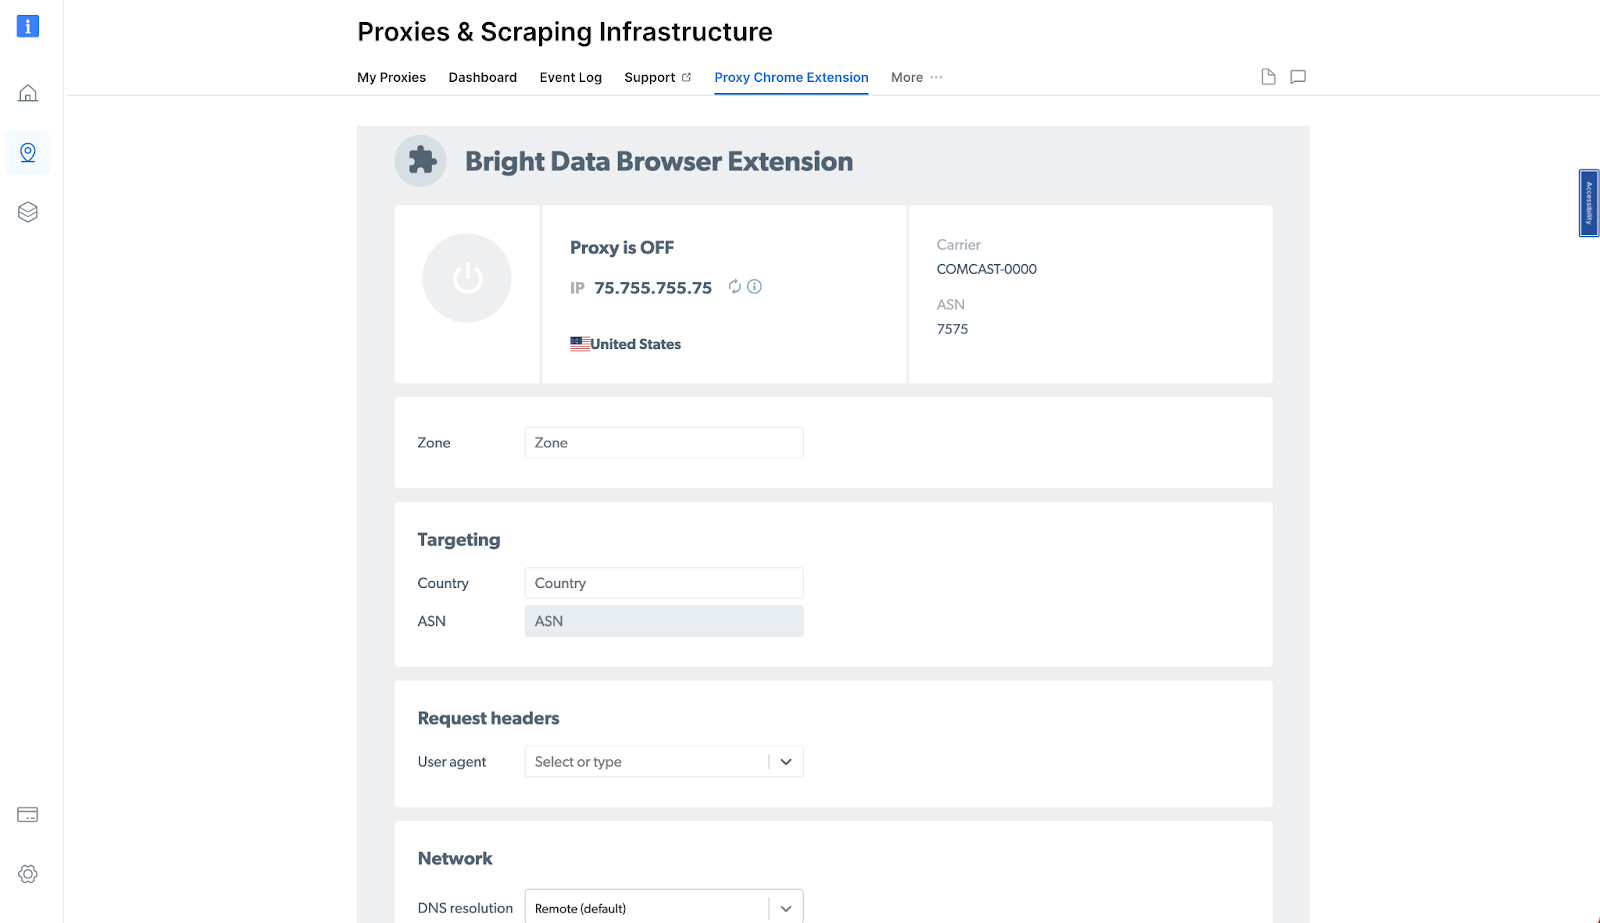Image resolution: width=1600 pixels, height=923 pixels.
Task: Click the refresh IP icon
Action: pos(735,287)
